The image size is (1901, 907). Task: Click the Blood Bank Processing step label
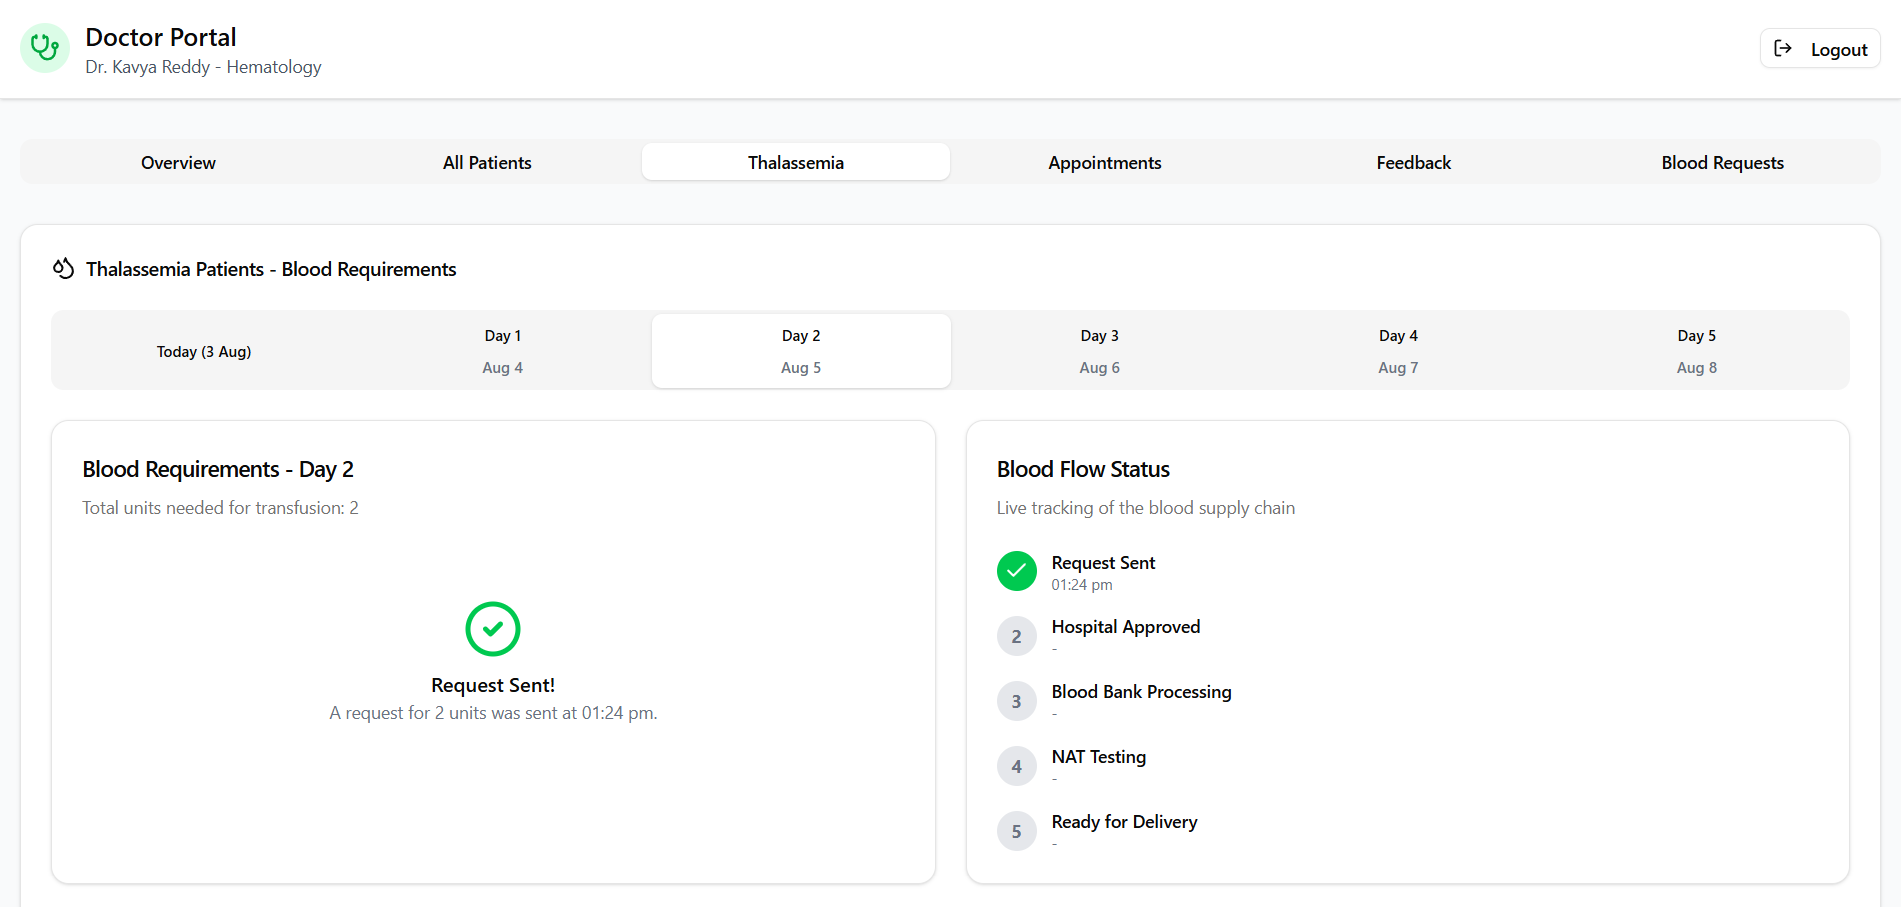tap(1141, 692)
